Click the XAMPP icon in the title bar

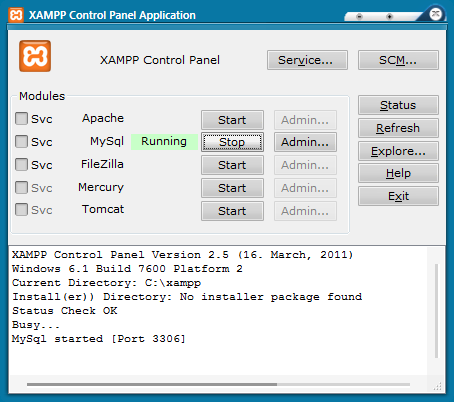click(x=16, y=15)
